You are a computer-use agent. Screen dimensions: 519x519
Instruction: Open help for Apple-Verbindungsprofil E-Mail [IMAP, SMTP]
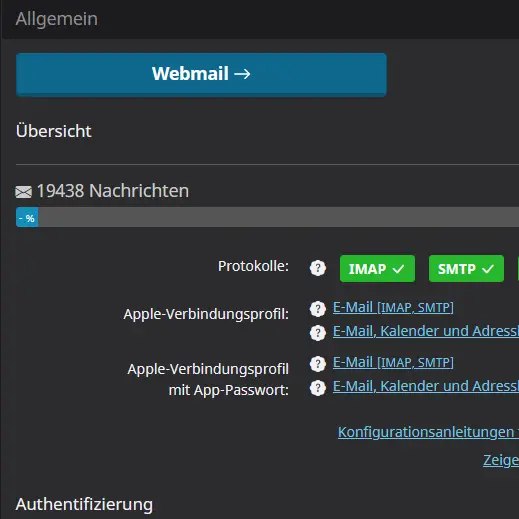coord(318,309)
